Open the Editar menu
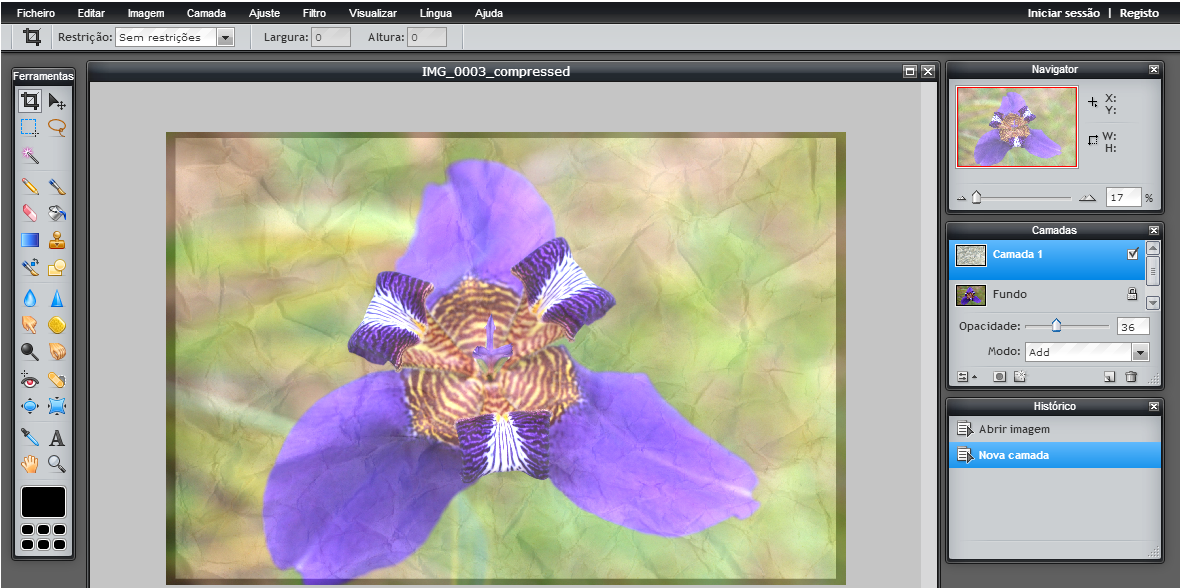1180x588 pixels. click(x=91, y=13)
